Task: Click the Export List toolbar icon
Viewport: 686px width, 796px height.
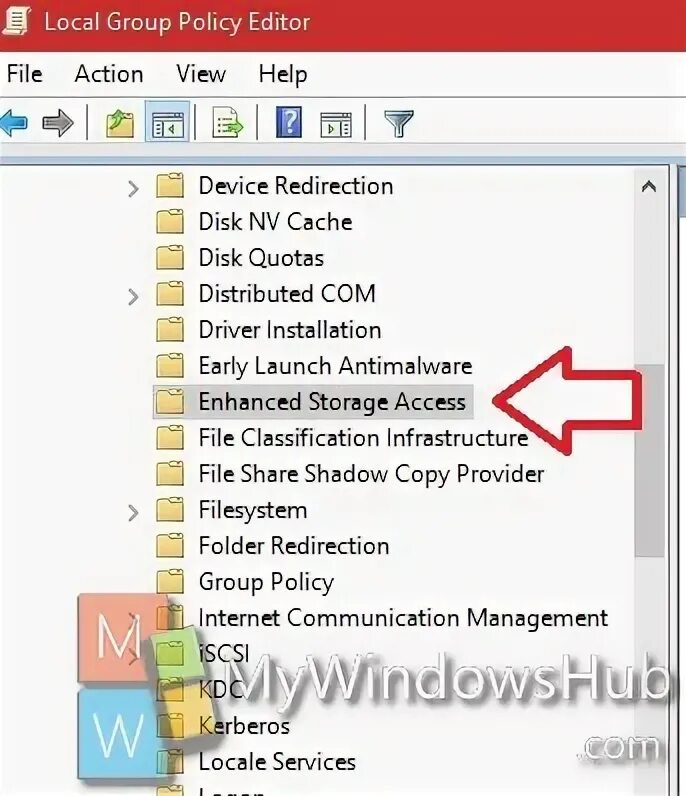Action: coord(226,122)
